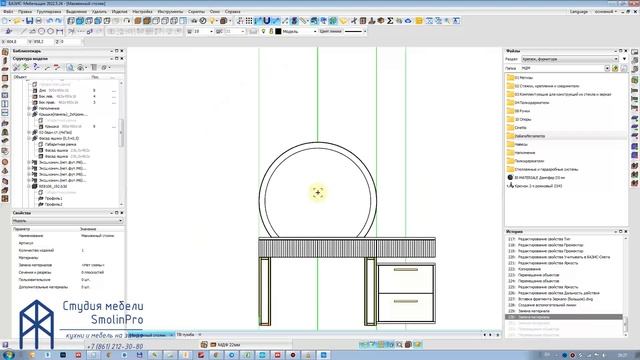This screenshot has width=640, height=360.
Task: Select Профиль1 in structure tree
Action: (53, 198)
